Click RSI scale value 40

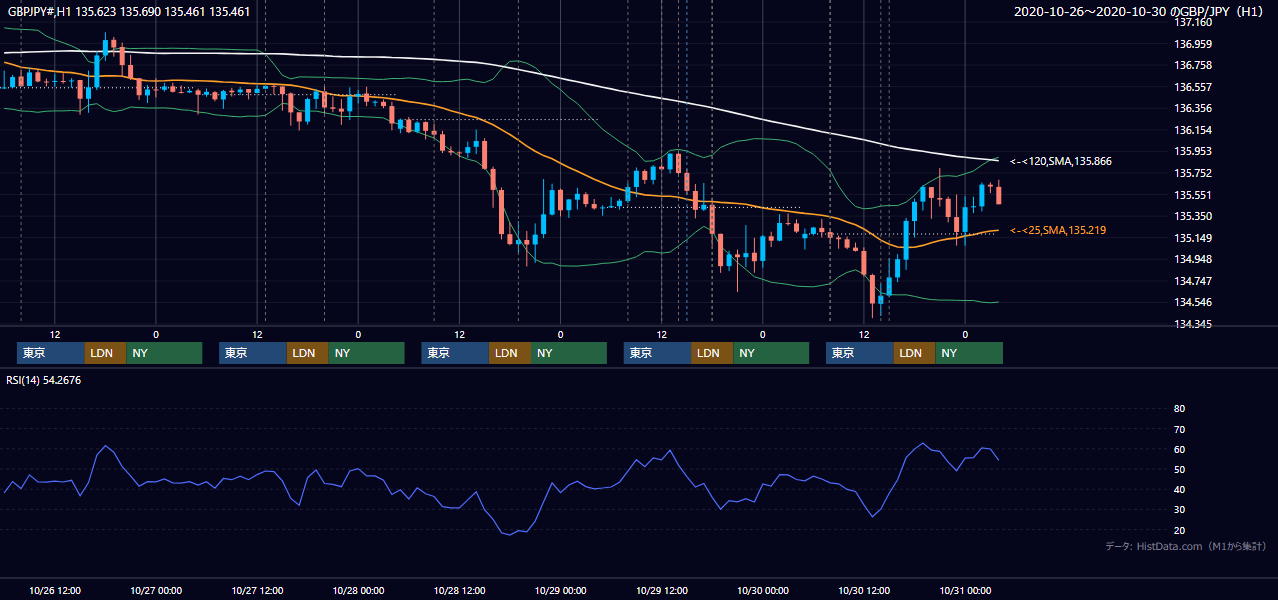click(x=1179, y=489)
